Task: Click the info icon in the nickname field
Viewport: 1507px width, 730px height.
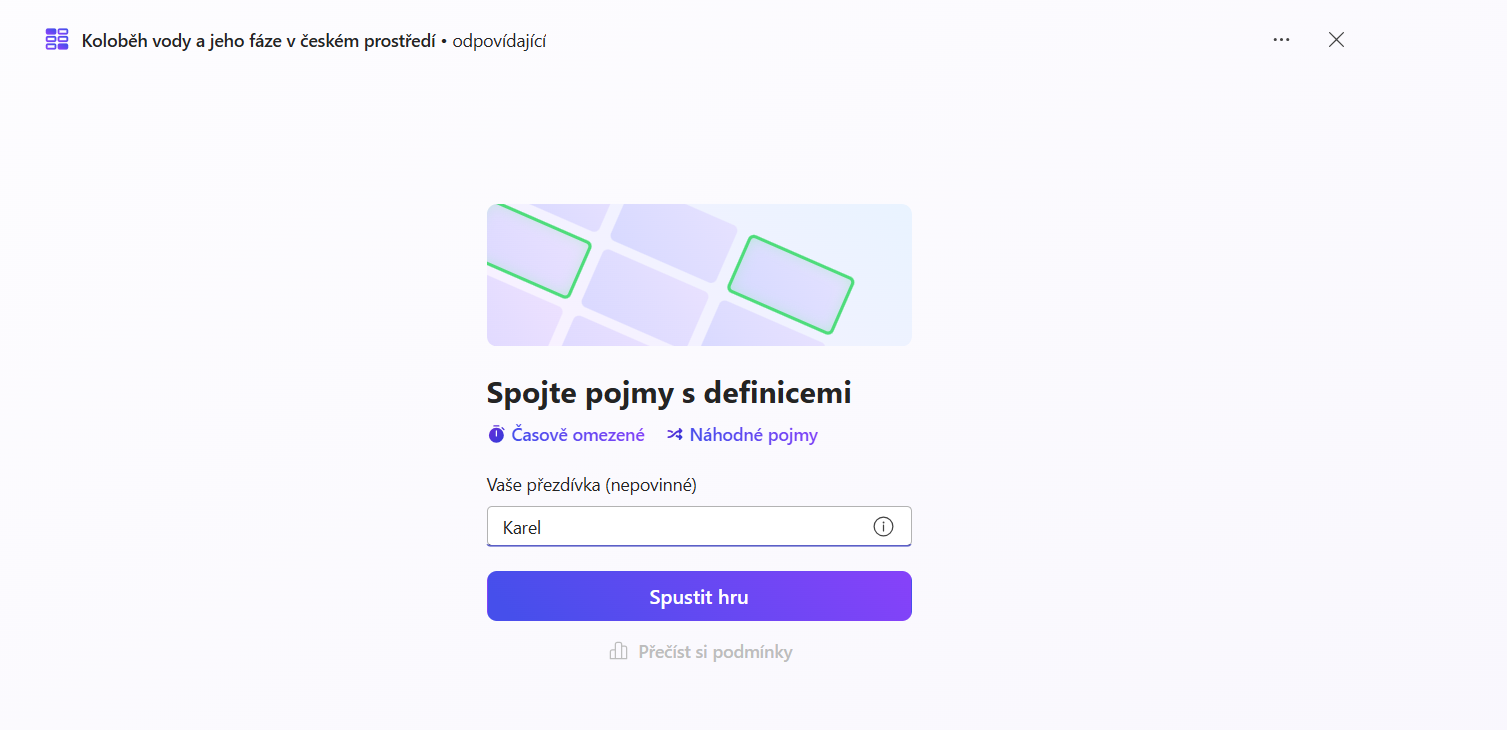Action: point(883,527)
